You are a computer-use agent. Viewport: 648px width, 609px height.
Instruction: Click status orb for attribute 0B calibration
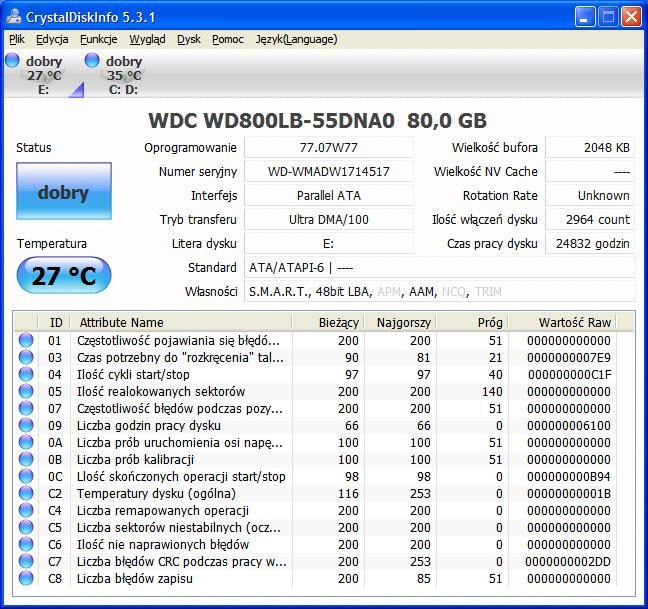26,459
